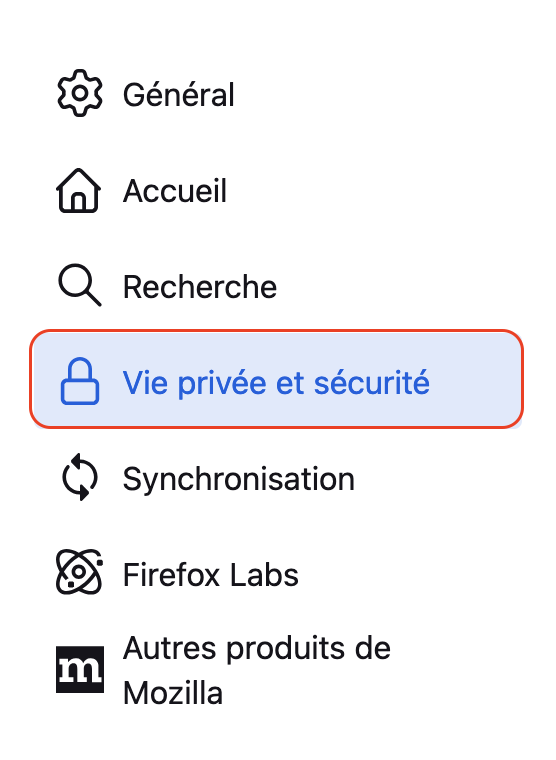
Task: Select the Vie privée et sécurité label
Action: 276,382
